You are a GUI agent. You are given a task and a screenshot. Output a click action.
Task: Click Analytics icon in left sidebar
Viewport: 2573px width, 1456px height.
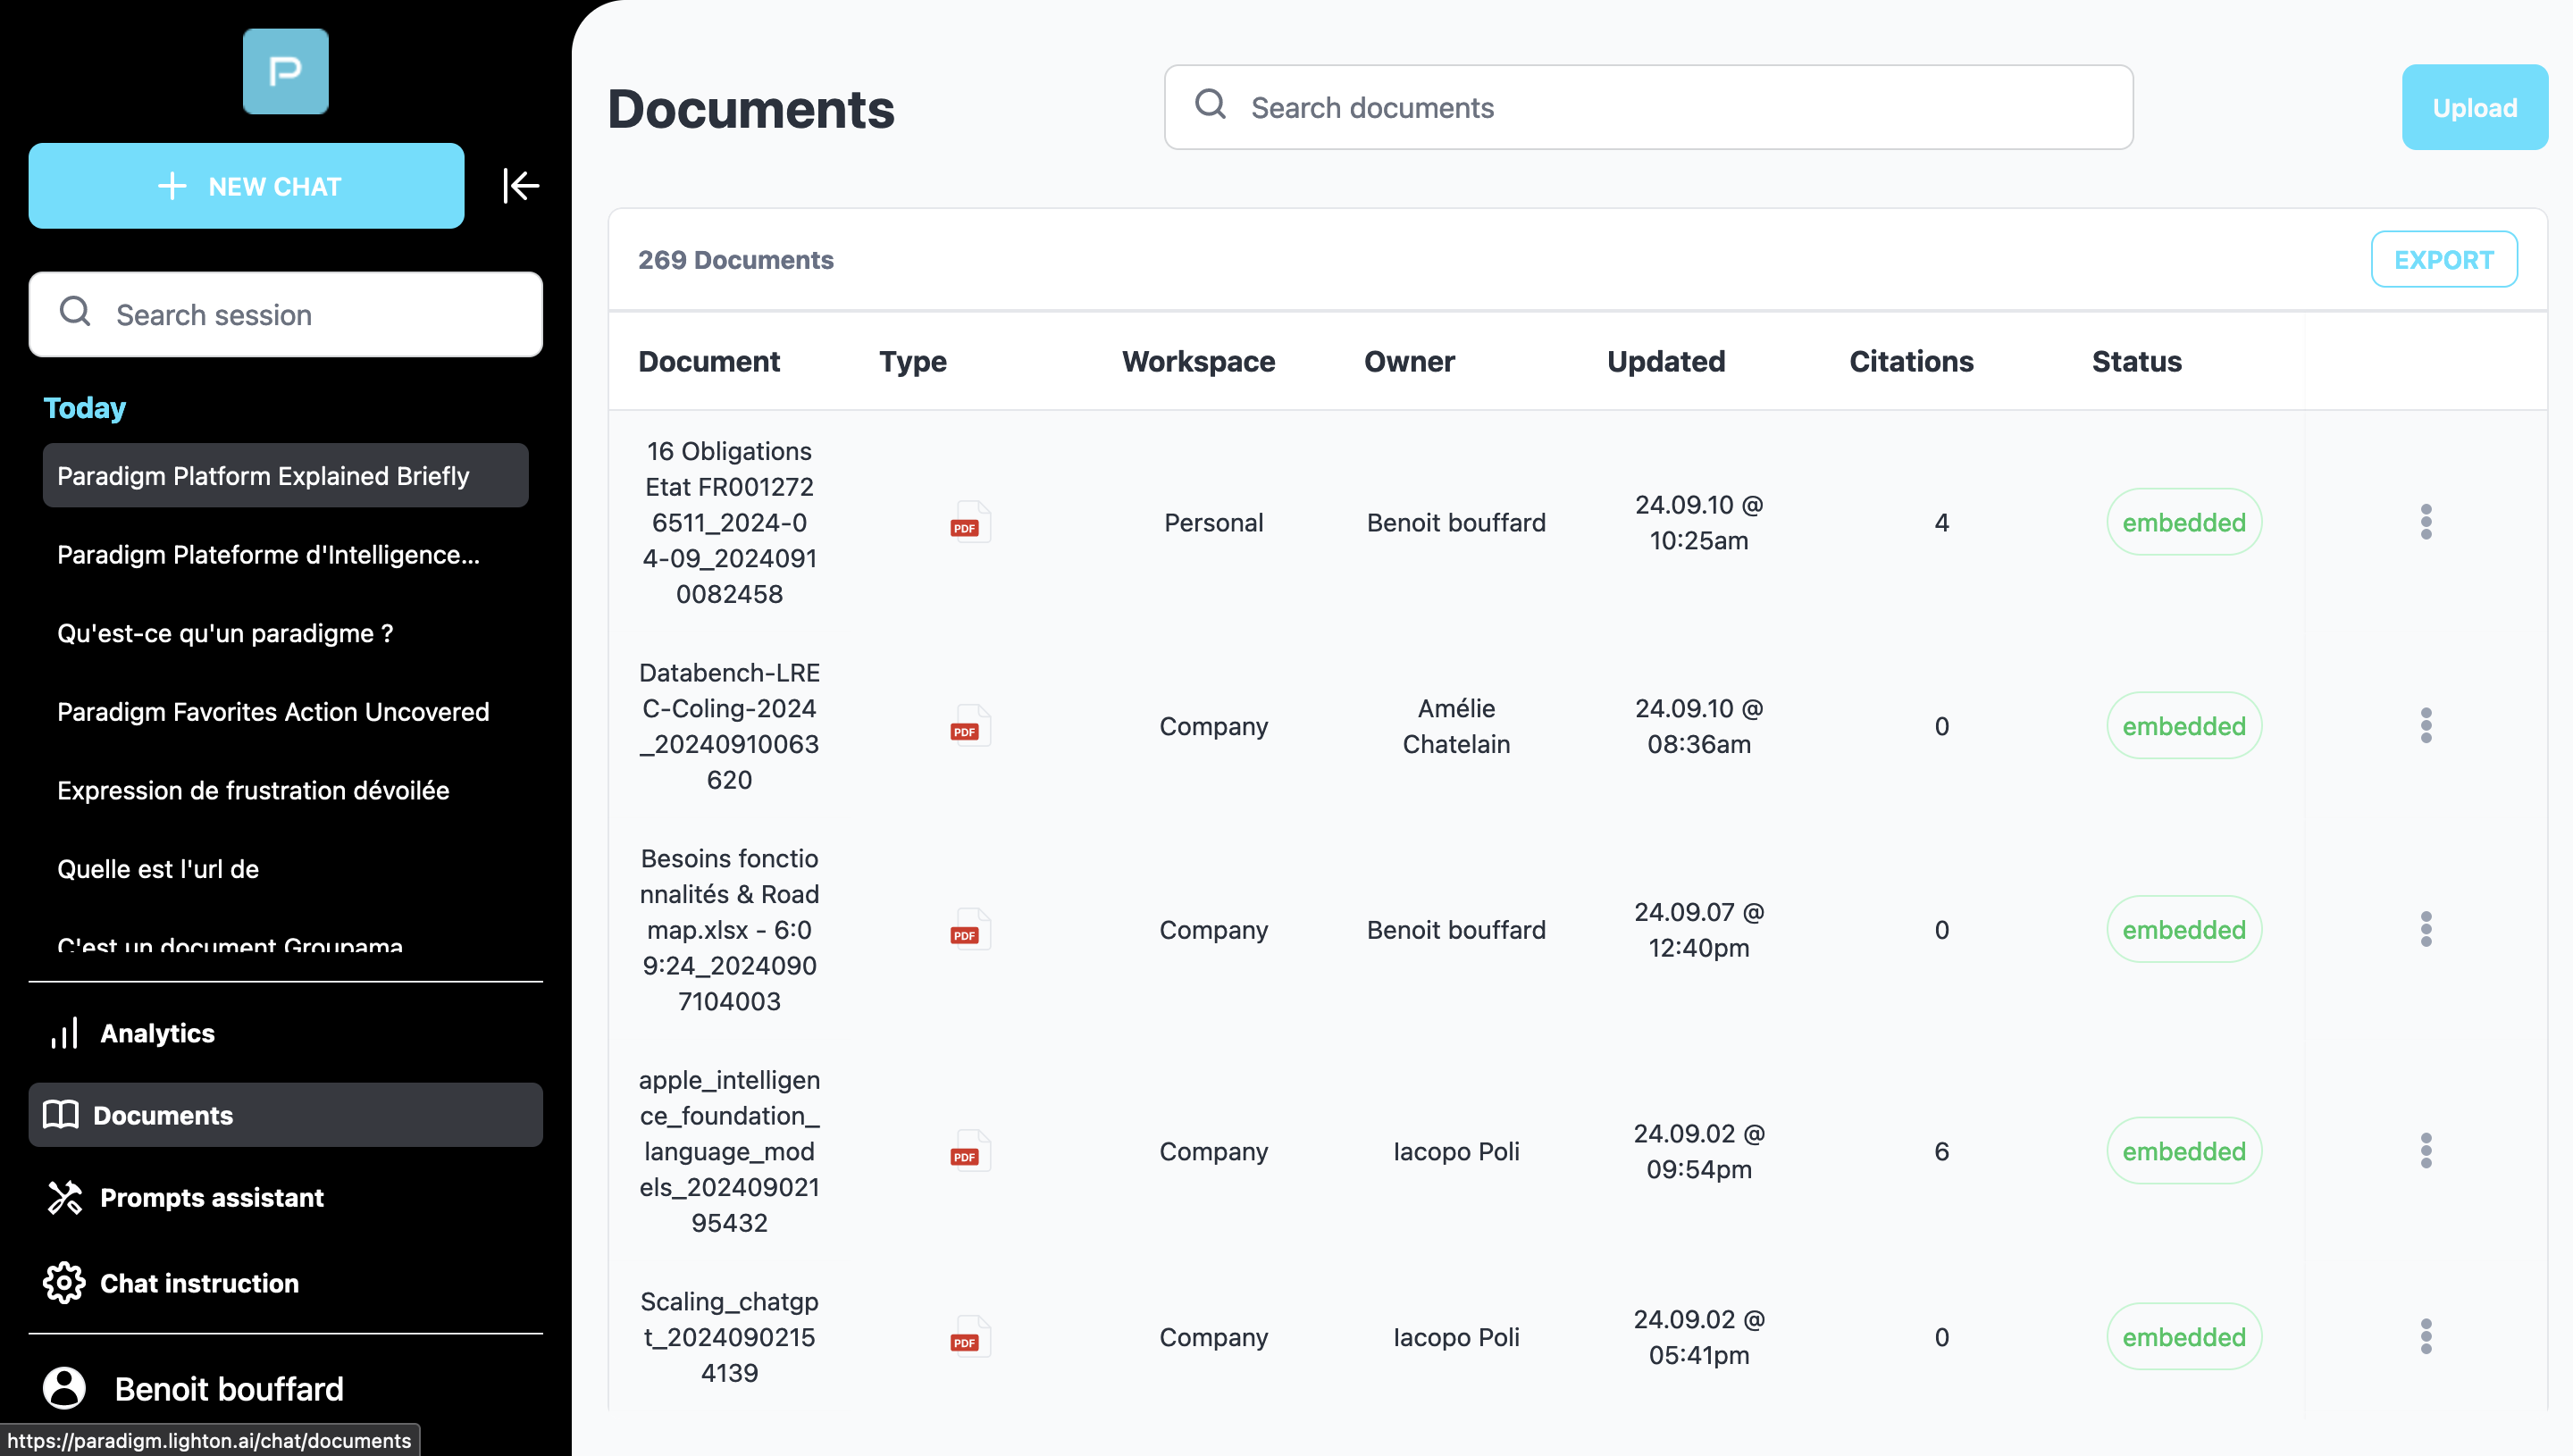pyautogui.click(x=65, y=1032)
